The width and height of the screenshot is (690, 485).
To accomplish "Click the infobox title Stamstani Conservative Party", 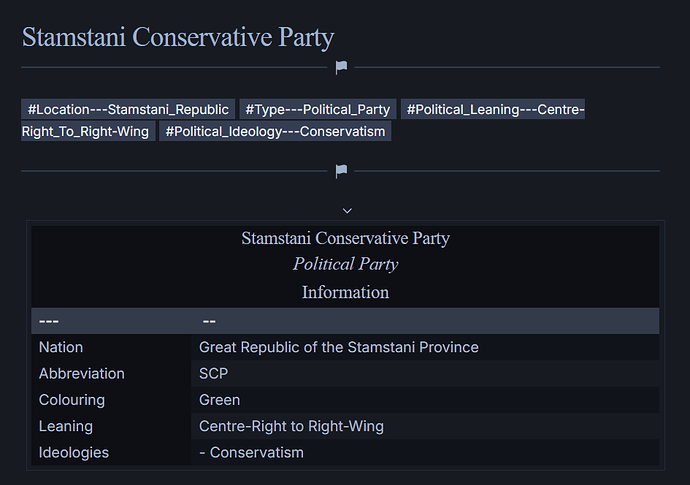I will tap(345, 238).
